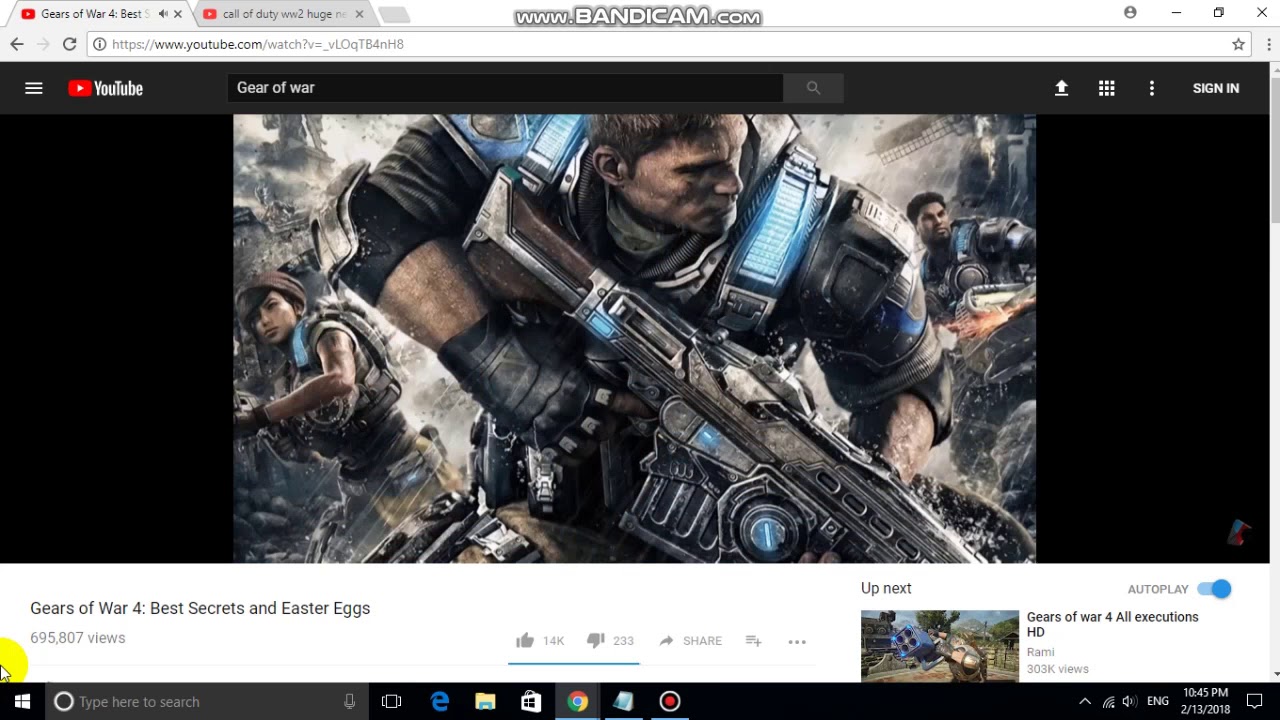Open the Action Center notifications icon
Image resolution: width=1280 pixels, height=720 pixels.
[1255, 702]
